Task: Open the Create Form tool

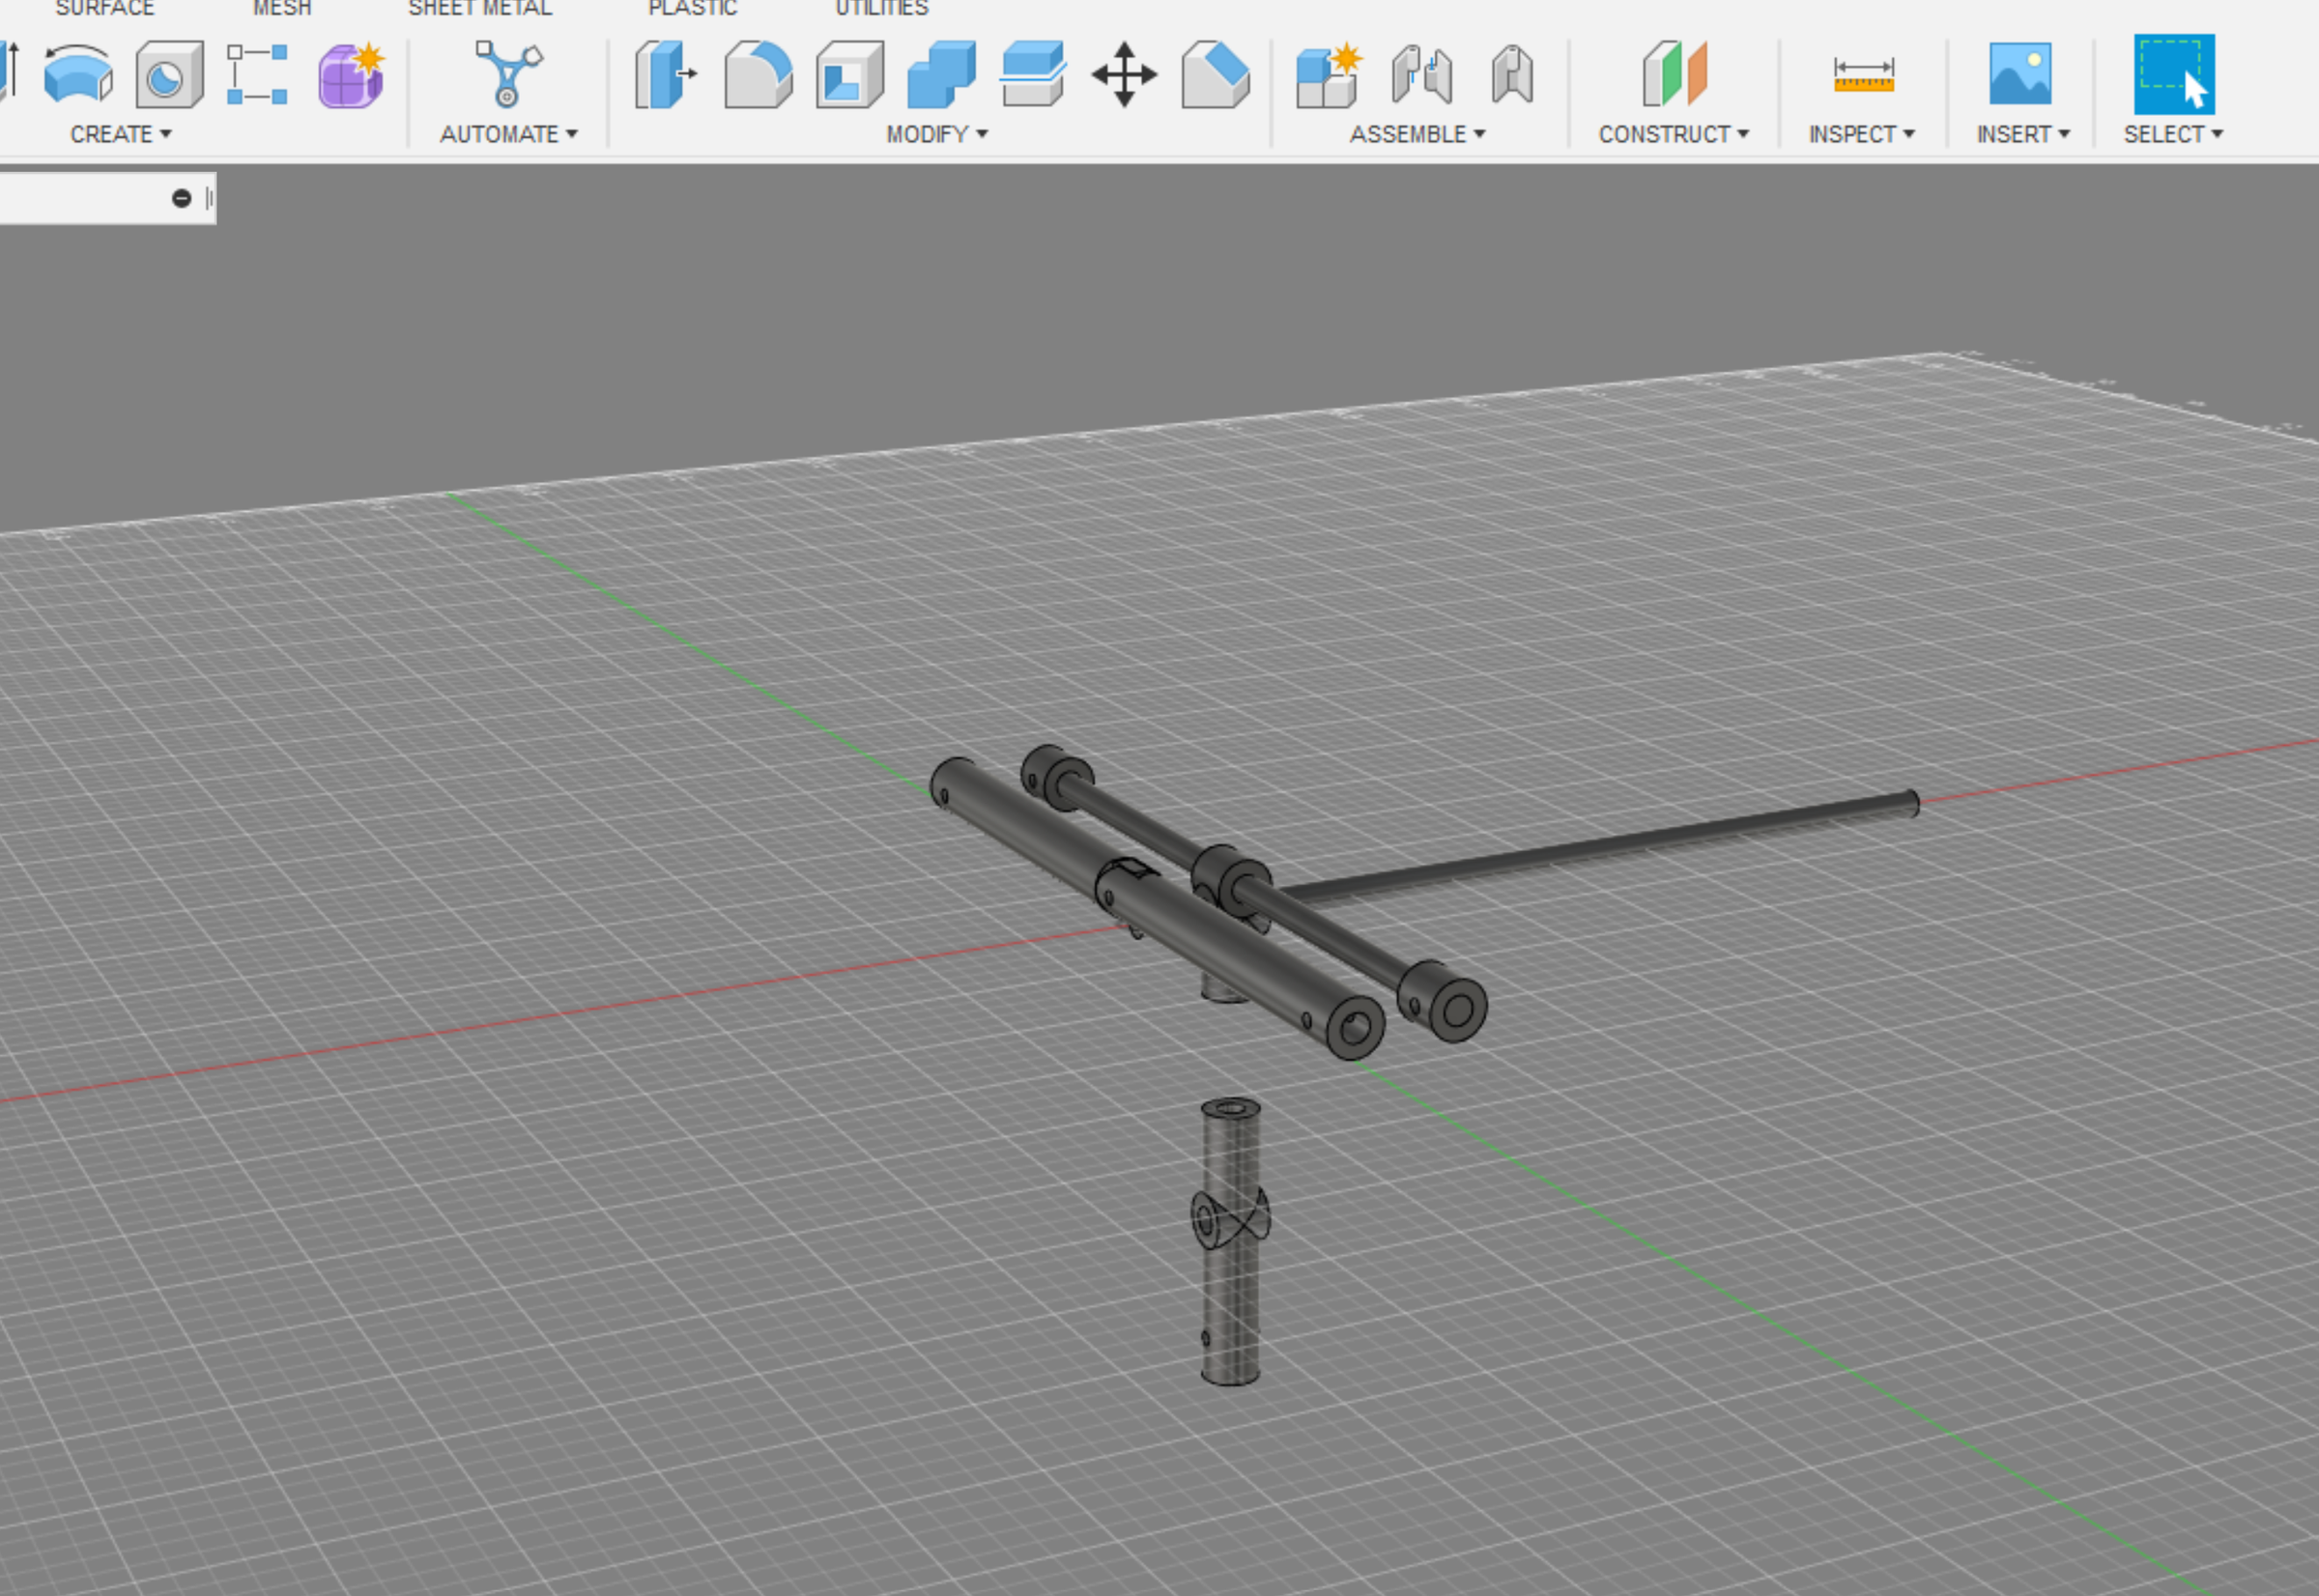Action: click(x=350, y=75)
